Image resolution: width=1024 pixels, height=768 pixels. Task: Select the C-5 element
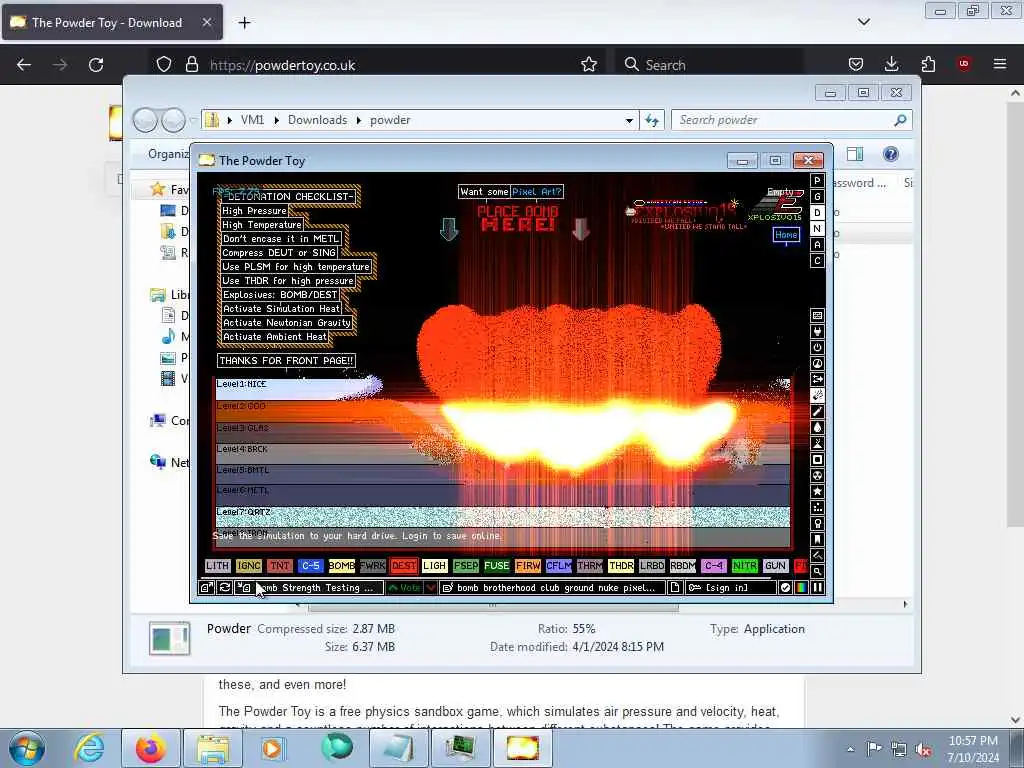(x=311, y=566)
